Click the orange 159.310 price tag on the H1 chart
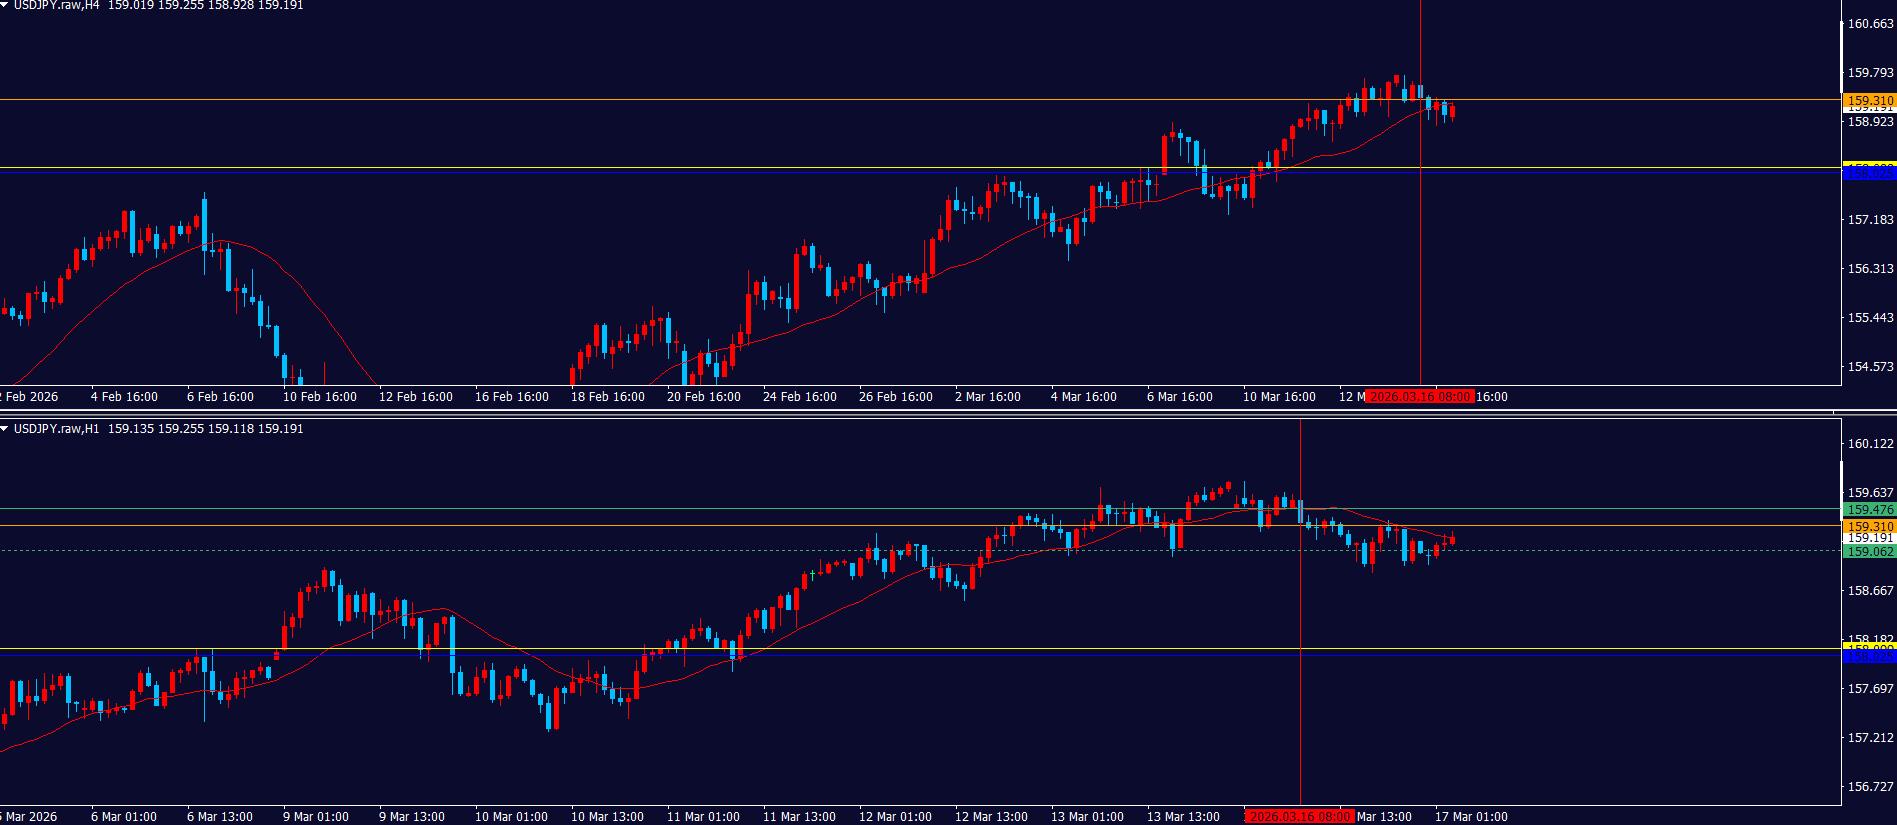The width and height of the screenshot is (1897, 825). point(1869,526)
